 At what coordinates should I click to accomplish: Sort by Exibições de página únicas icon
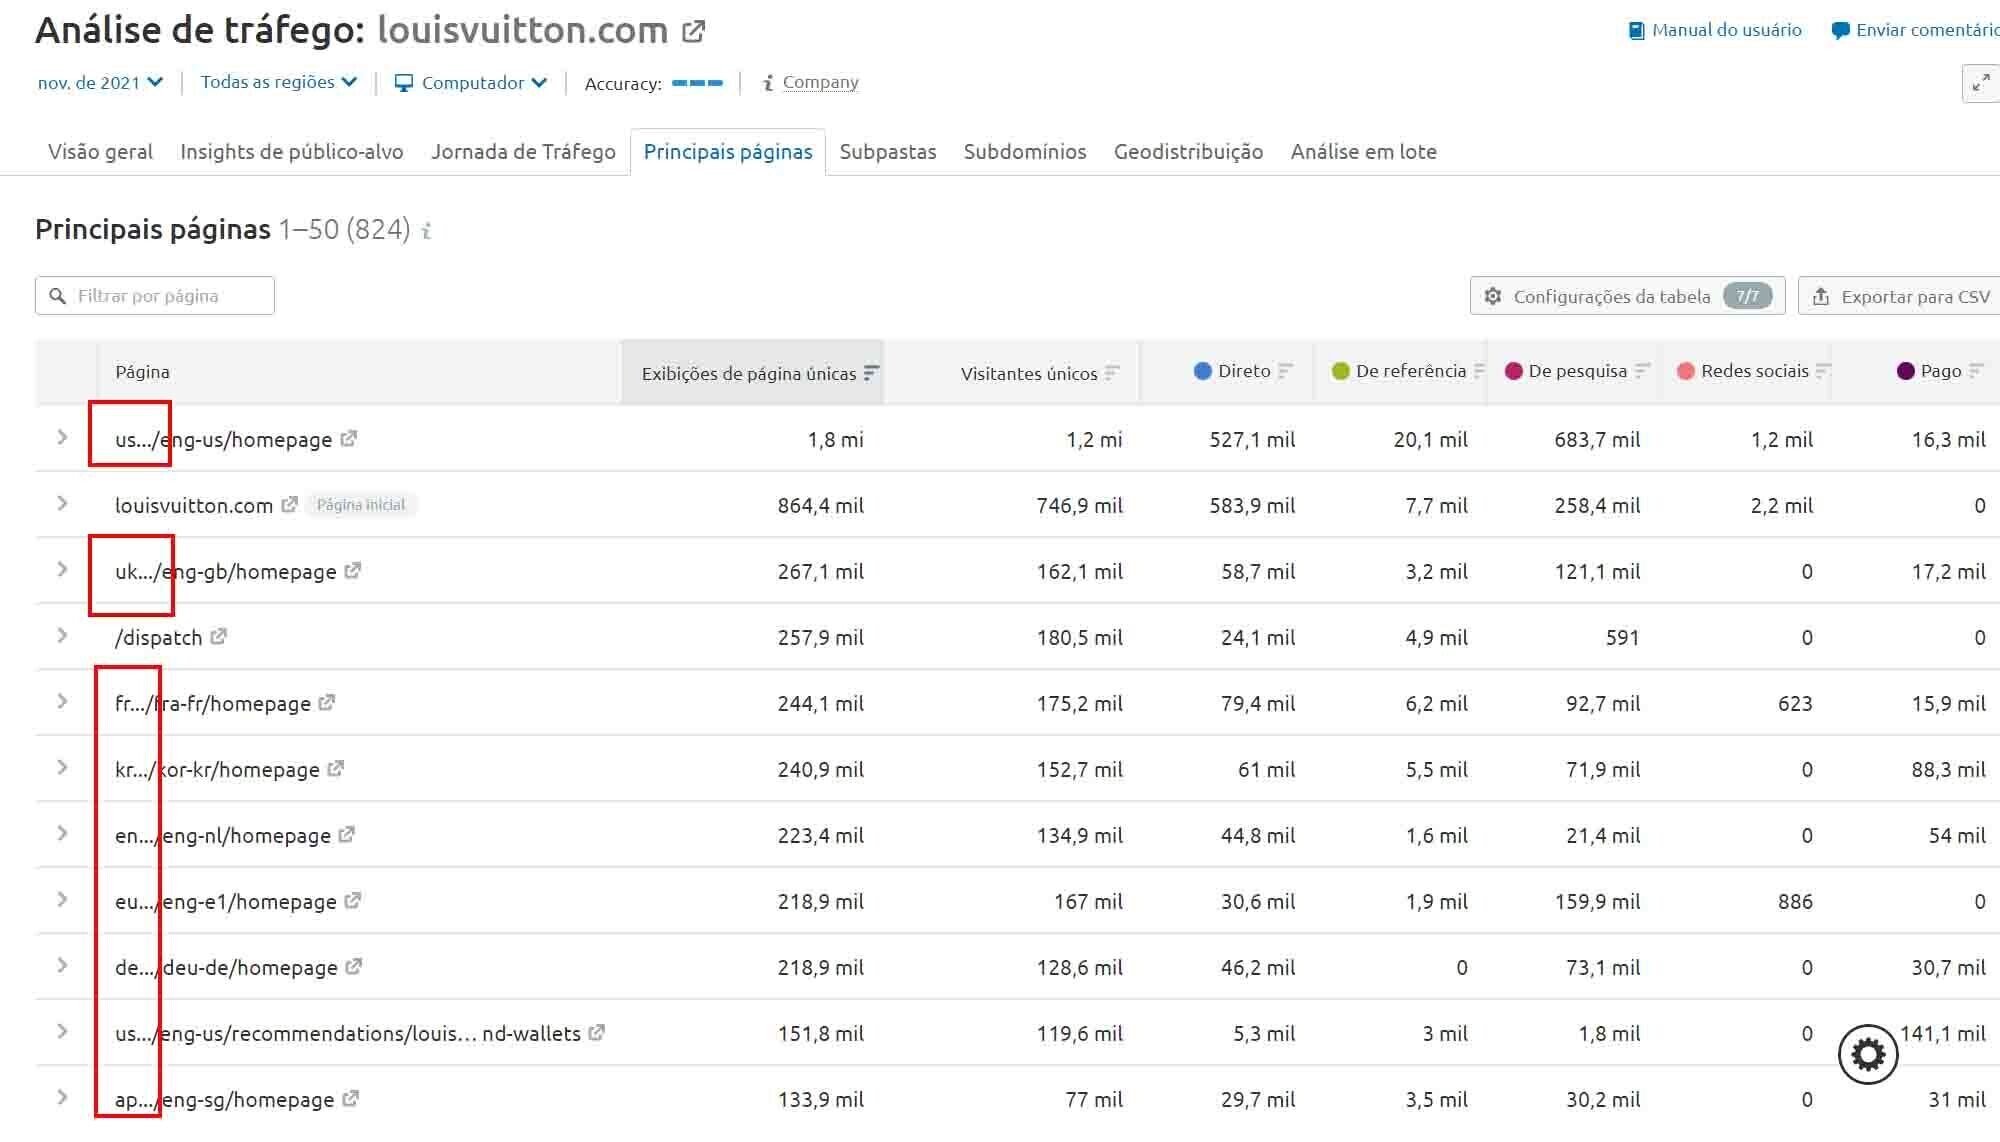(871, 373)
